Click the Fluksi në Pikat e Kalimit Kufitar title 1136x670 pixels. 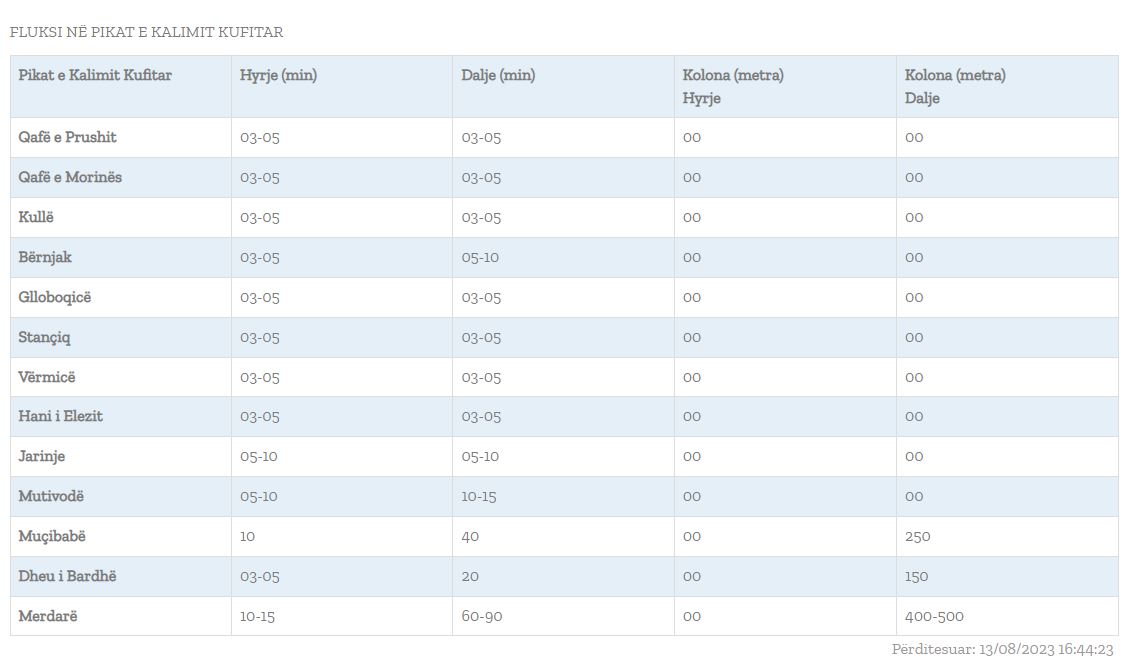[146, 32]
